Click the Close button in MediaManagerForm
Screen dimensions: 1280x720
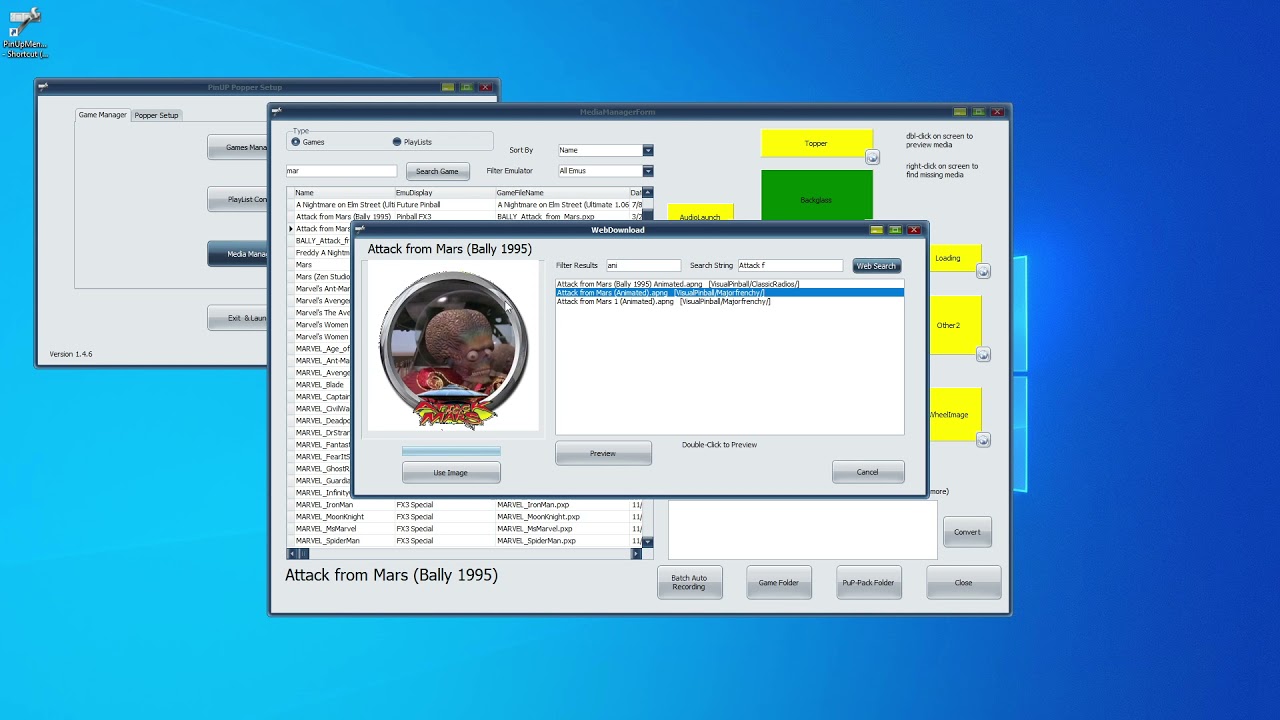pos(963,583)
